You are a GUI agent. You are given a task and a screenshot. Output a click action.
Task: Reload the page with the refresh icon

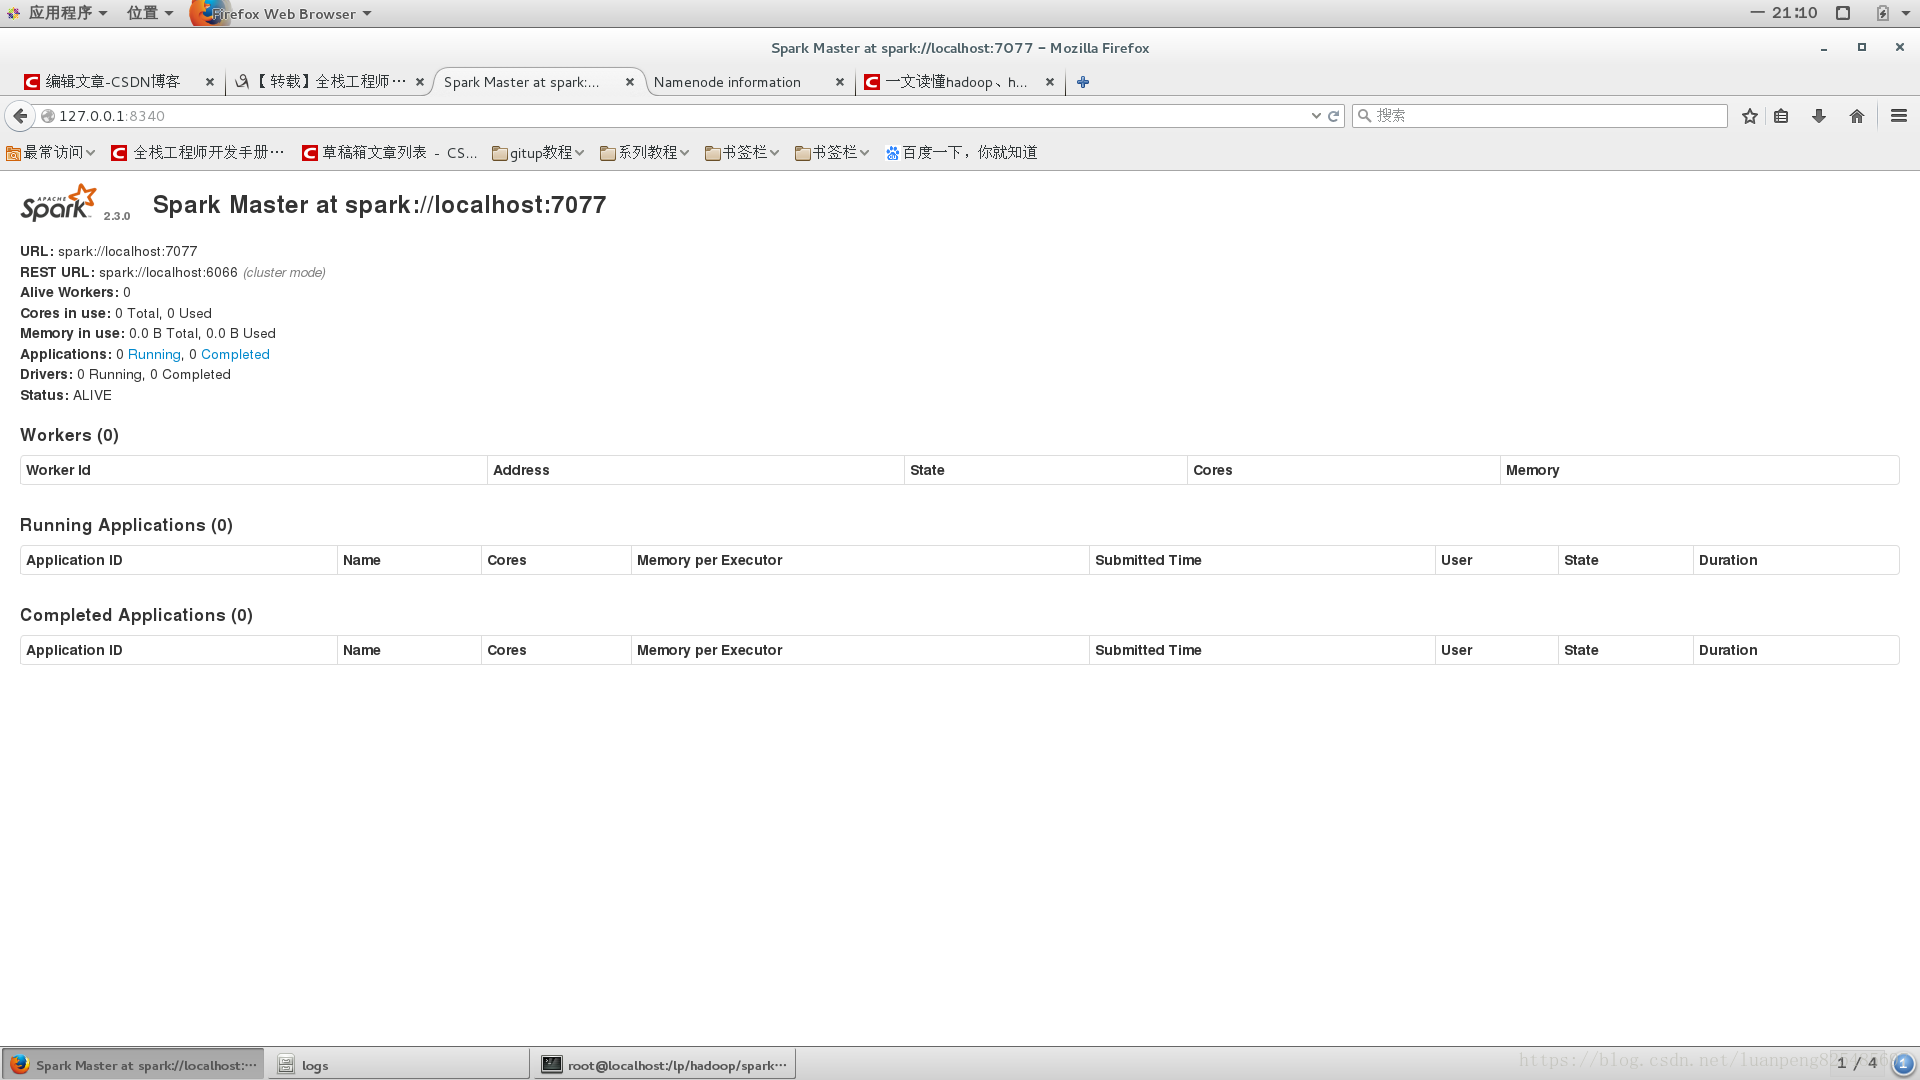1333,116
